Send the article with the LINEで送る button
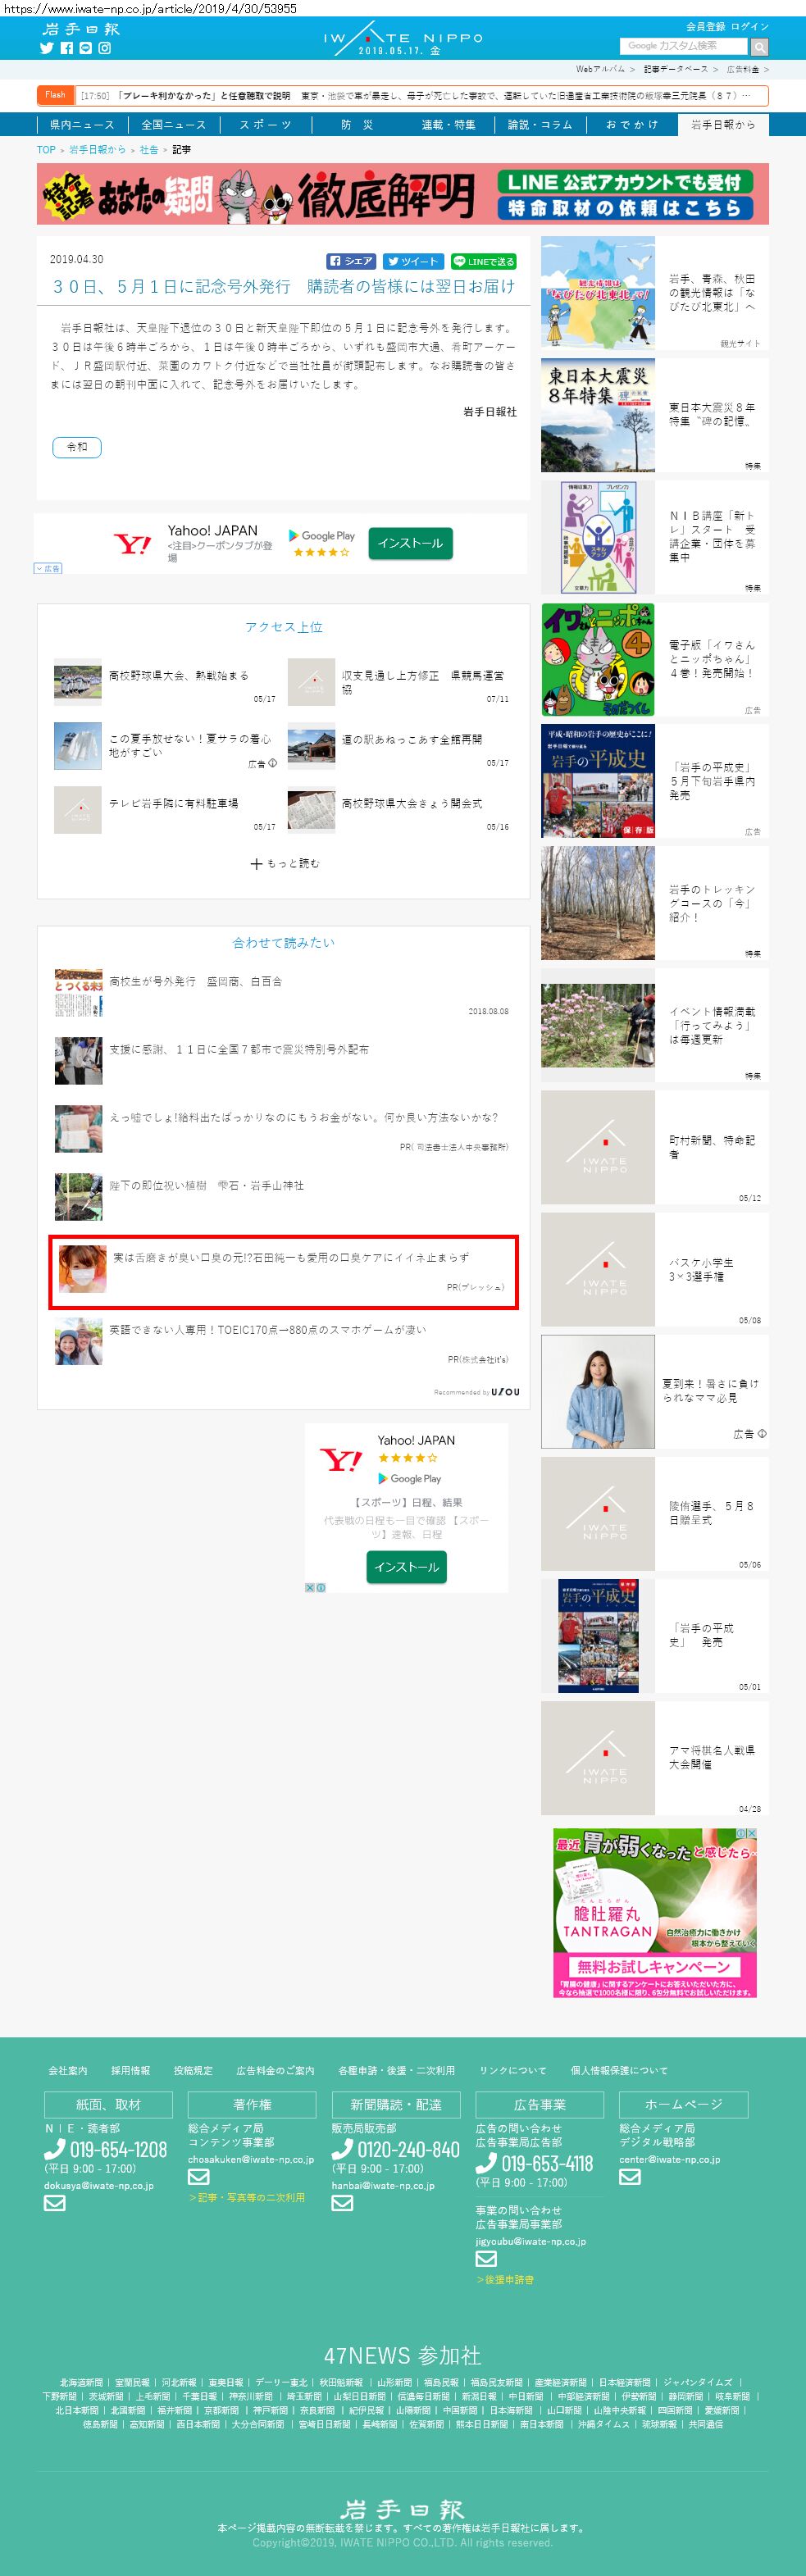Viewport: 806px width, 2576px height. (x=483, y=261)
